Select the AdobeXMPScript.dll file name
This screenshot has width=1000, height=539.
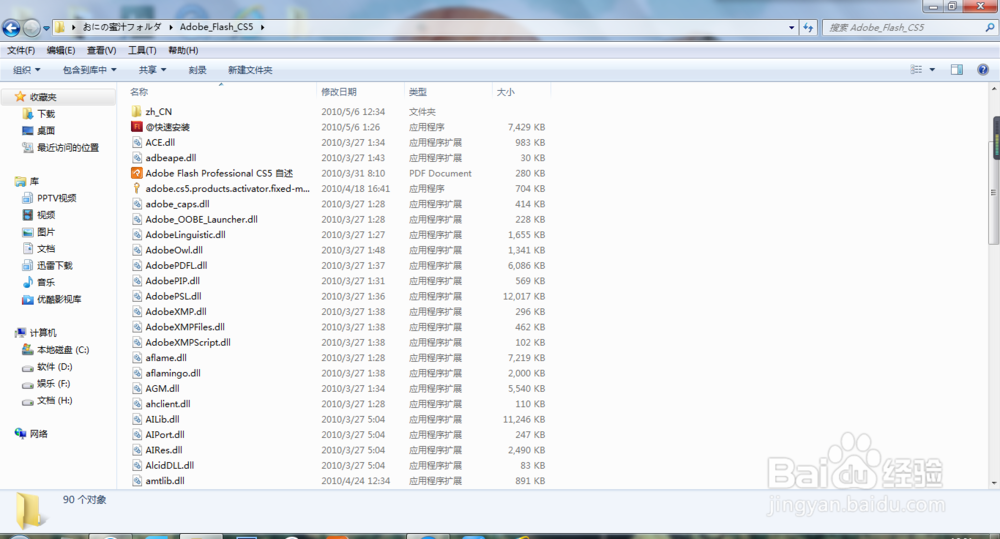(188, 343)
